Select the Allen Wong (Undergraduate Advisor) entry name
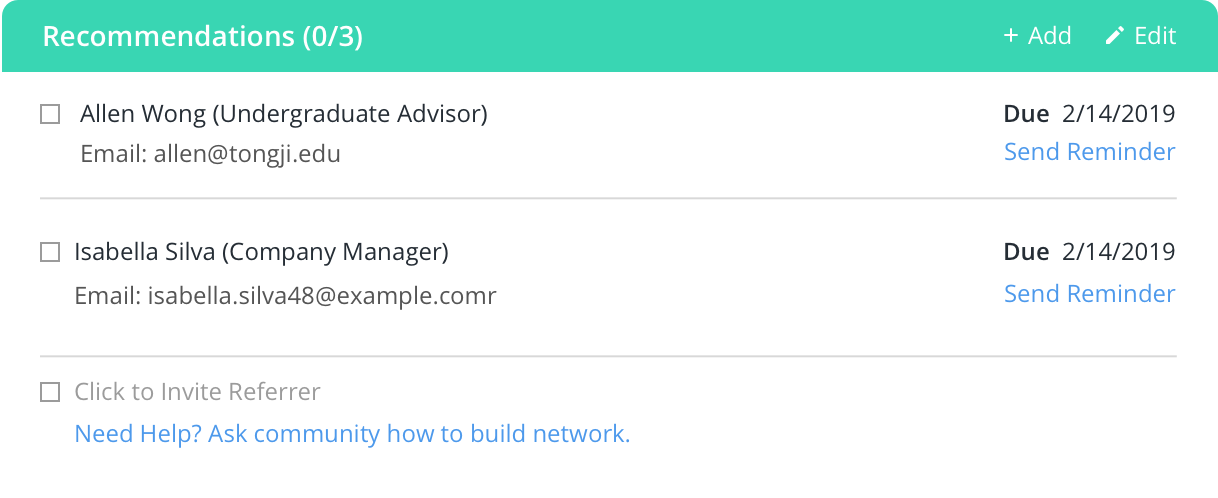Viewport: 1218px width, 498px height. click(x=283, y=114)
